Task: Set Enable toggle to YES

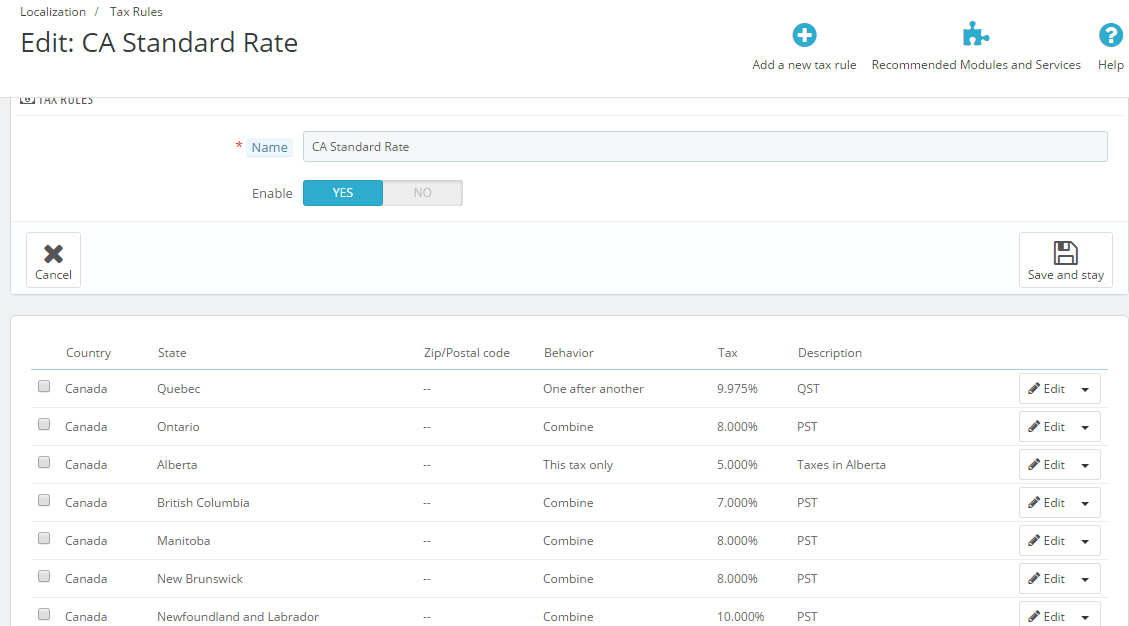Action: 343,193
